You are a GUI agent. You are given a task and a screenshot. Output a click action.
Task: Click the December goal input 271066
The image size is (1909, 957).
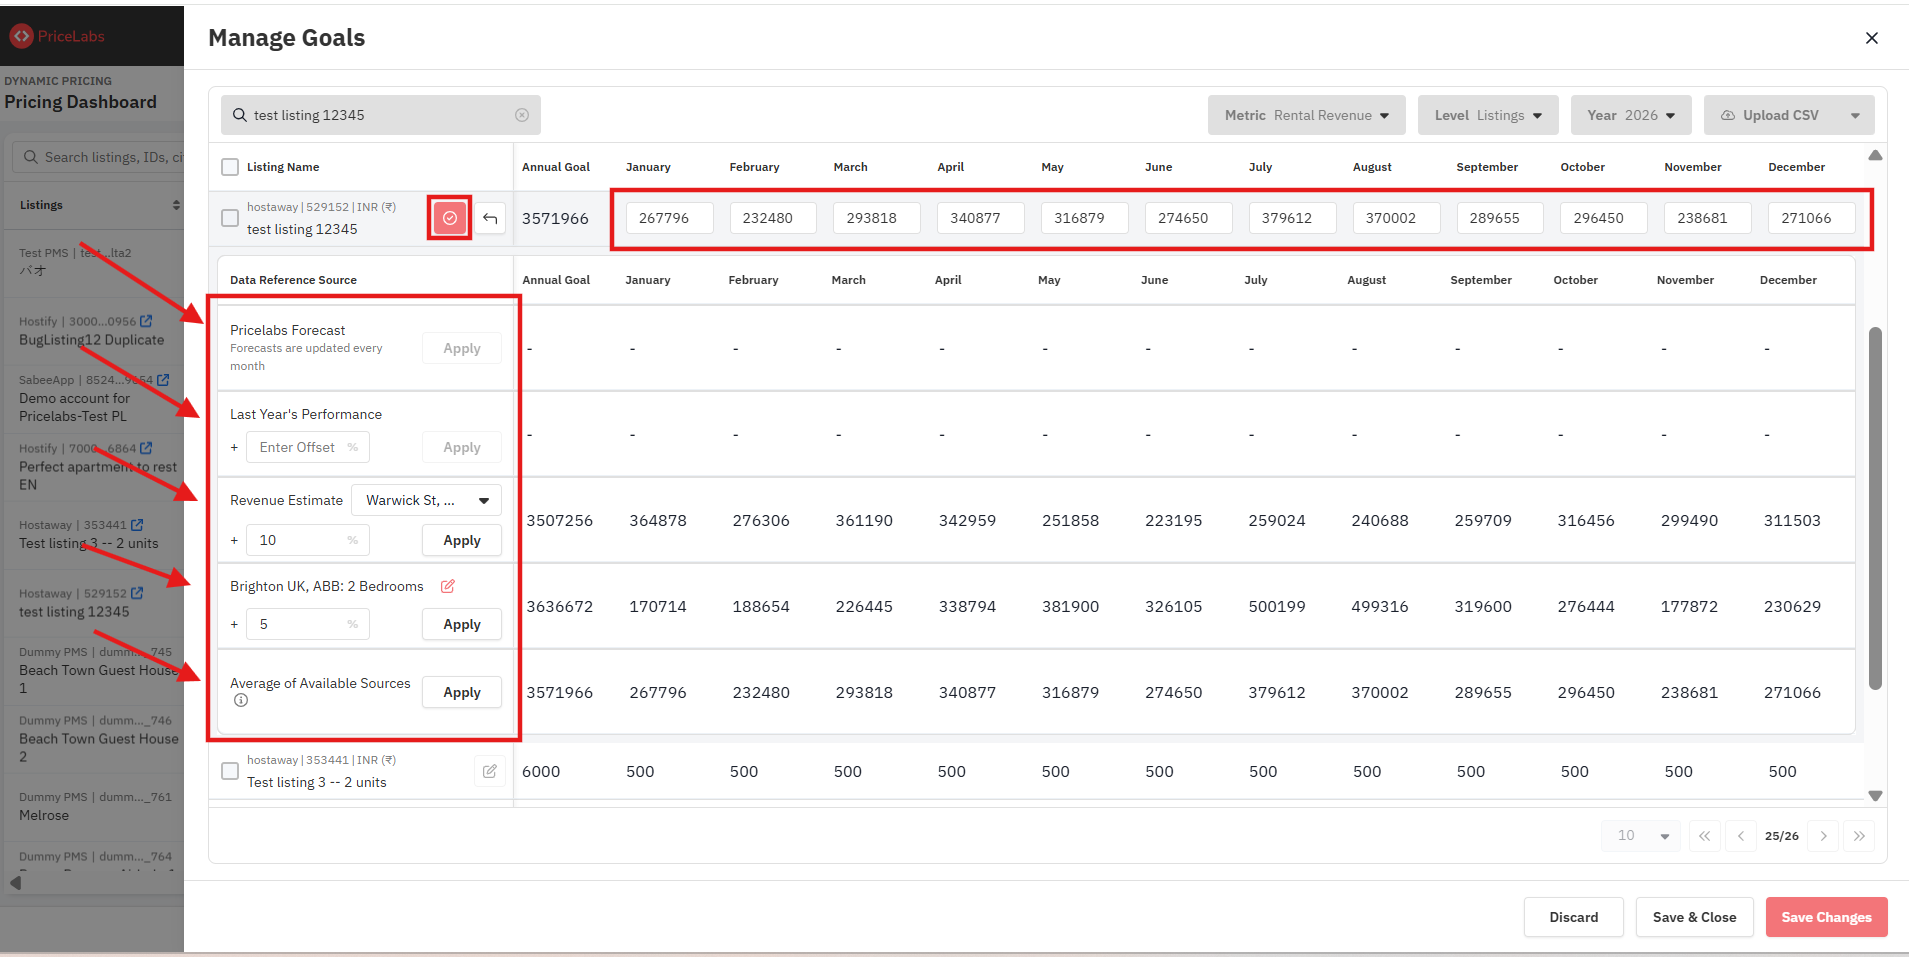[1812, 218]
